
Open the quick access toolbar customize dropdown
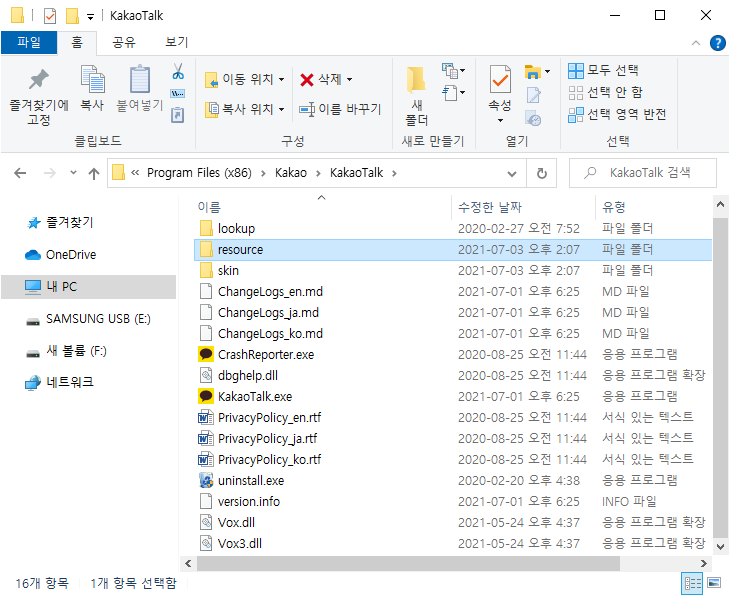click(90, 17)
